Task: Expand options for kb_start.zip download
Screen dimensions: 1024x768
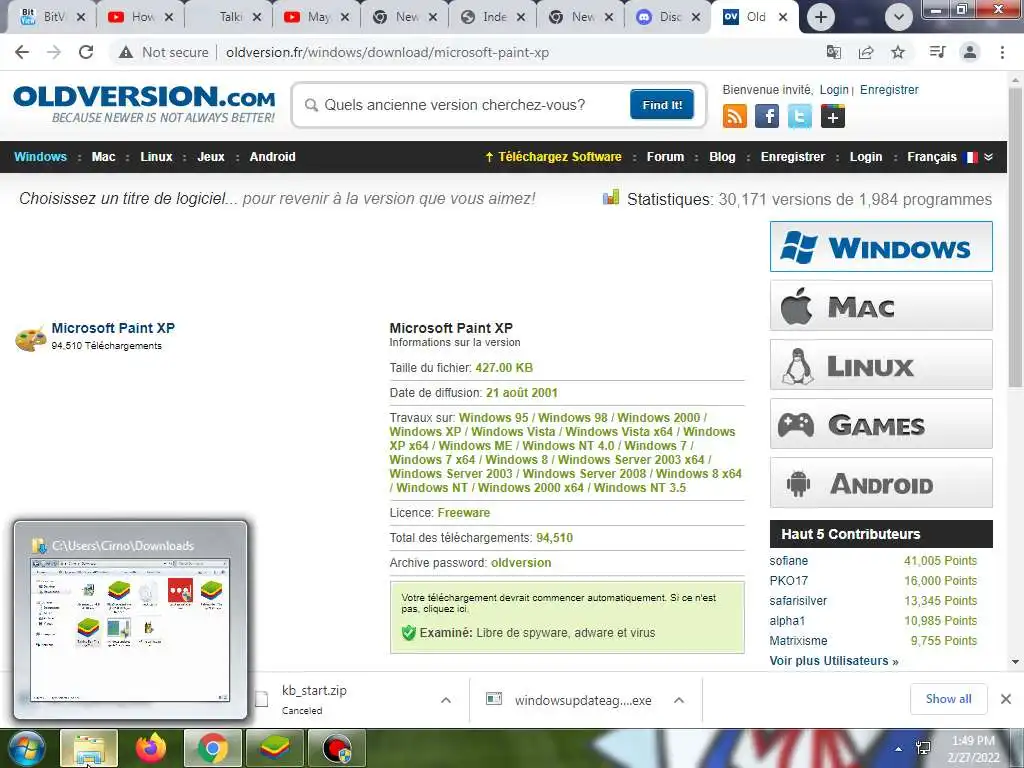Action: click(446, 700)
